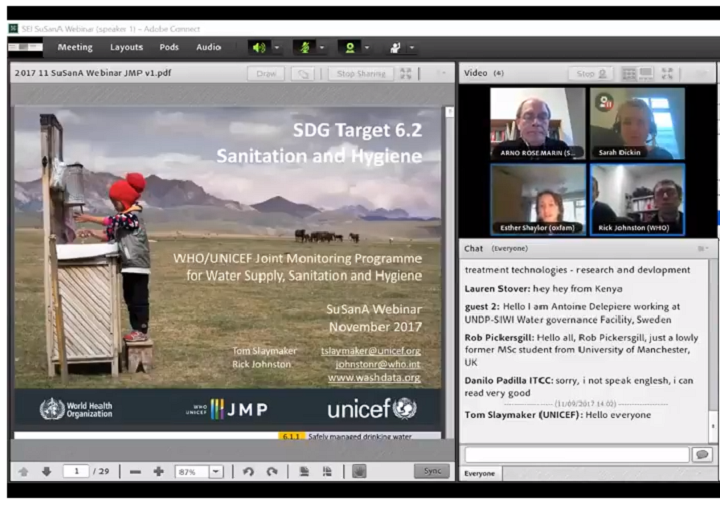Zoom in using the plus icon
Screen dimensions: 720x507
[158, 471]
